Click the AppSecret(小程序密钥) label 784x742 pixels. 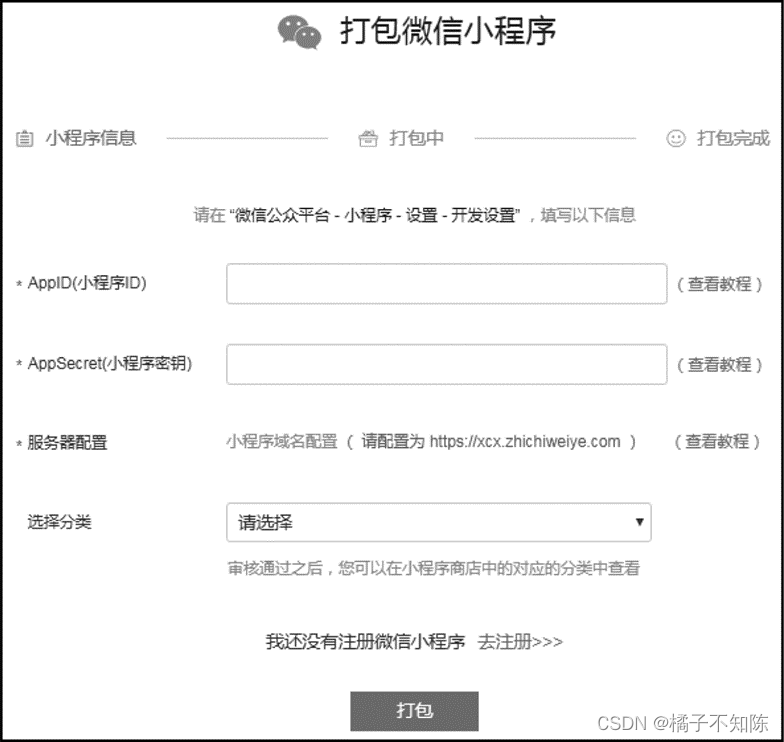tap(110, 364)
